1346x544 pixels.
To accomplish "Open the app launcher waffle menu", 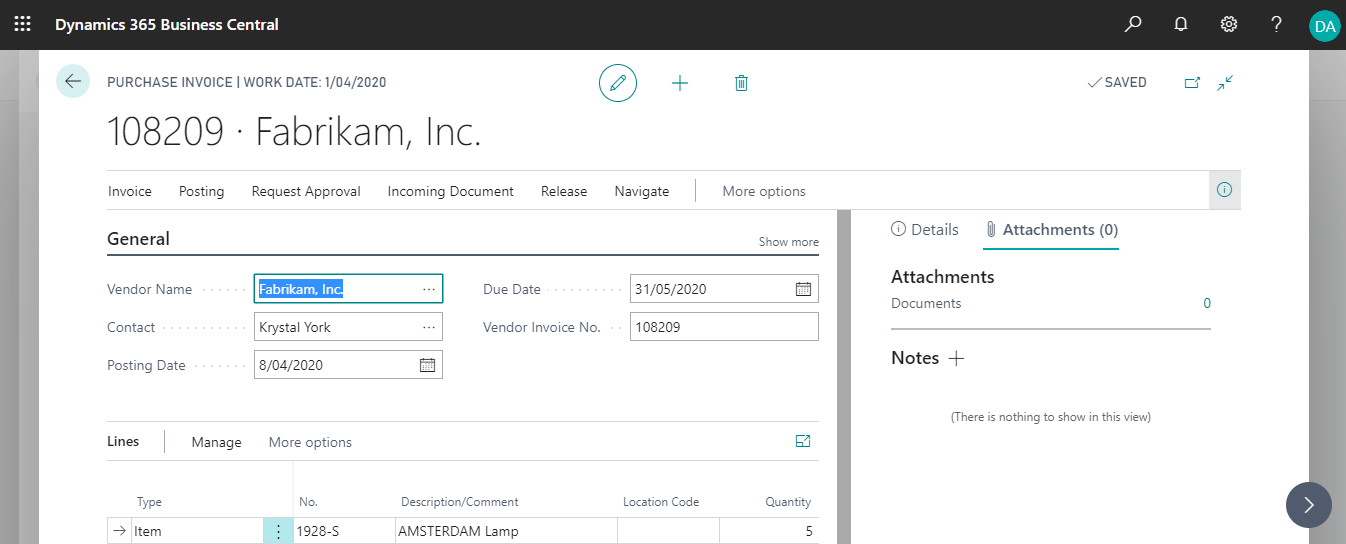I will click(22, 24).
